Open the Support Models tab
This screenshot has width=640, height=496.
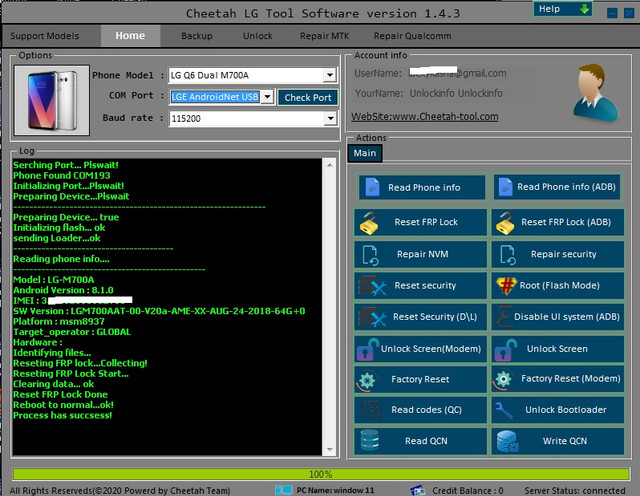pyautogui.click(x=46, y=36)
